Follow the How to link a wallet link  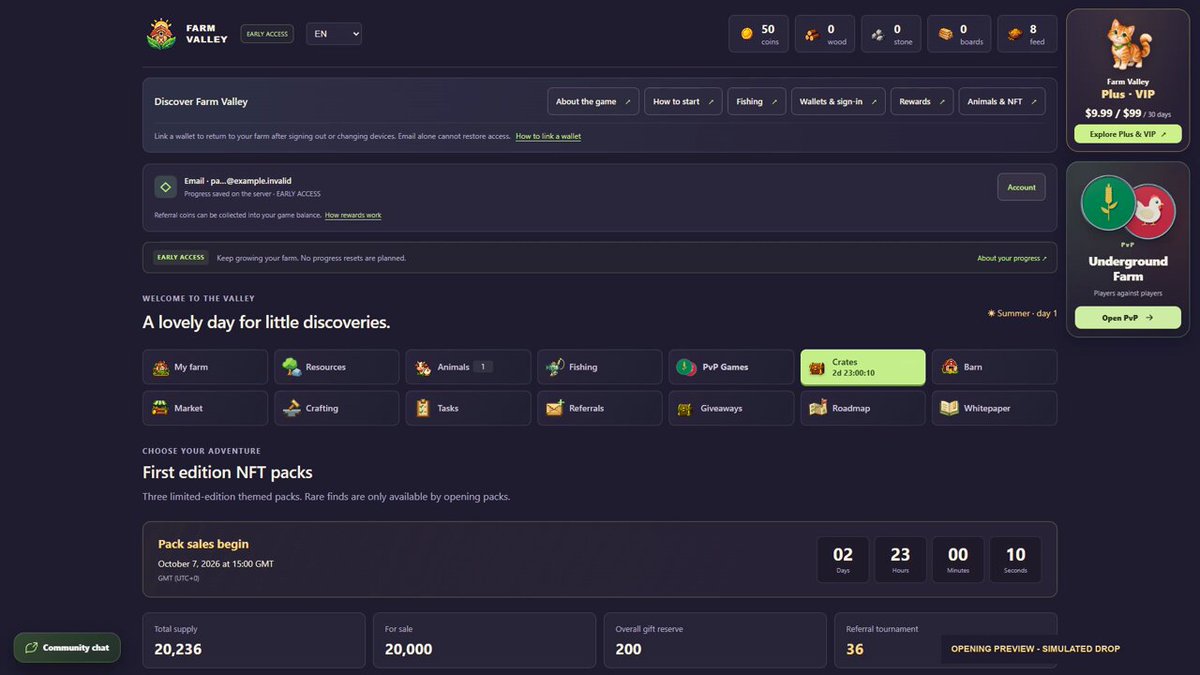[548, 136]
